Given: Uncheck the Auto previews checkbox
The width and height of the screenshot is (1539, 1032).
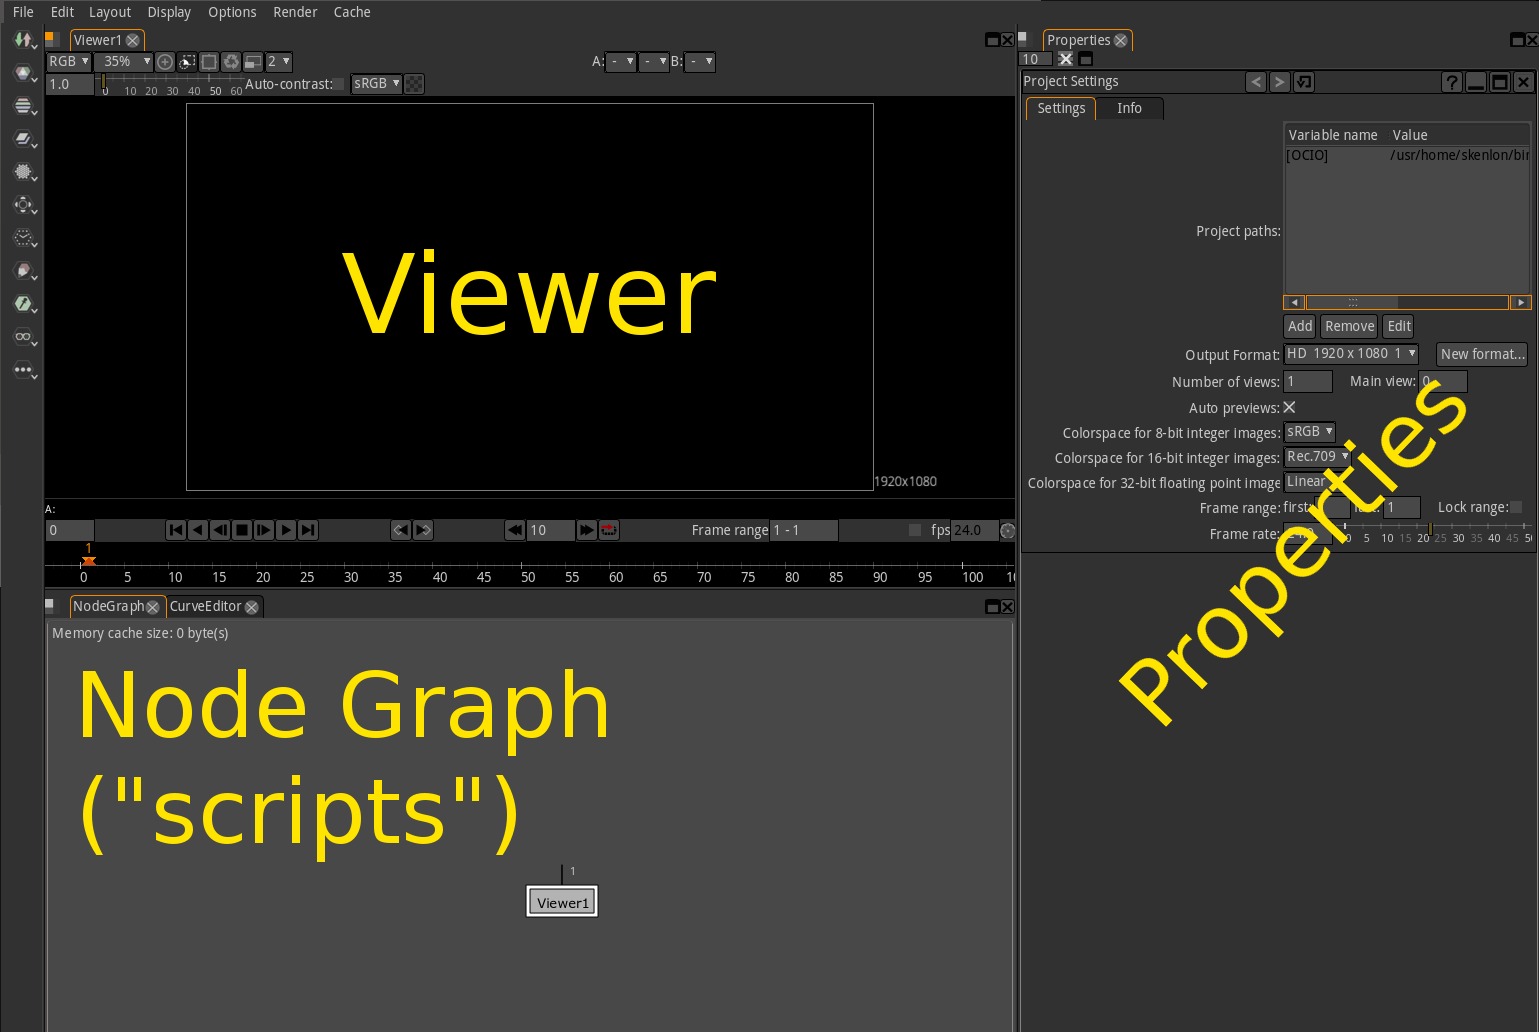Looking at the screenshot, I should coord(1289,407).
